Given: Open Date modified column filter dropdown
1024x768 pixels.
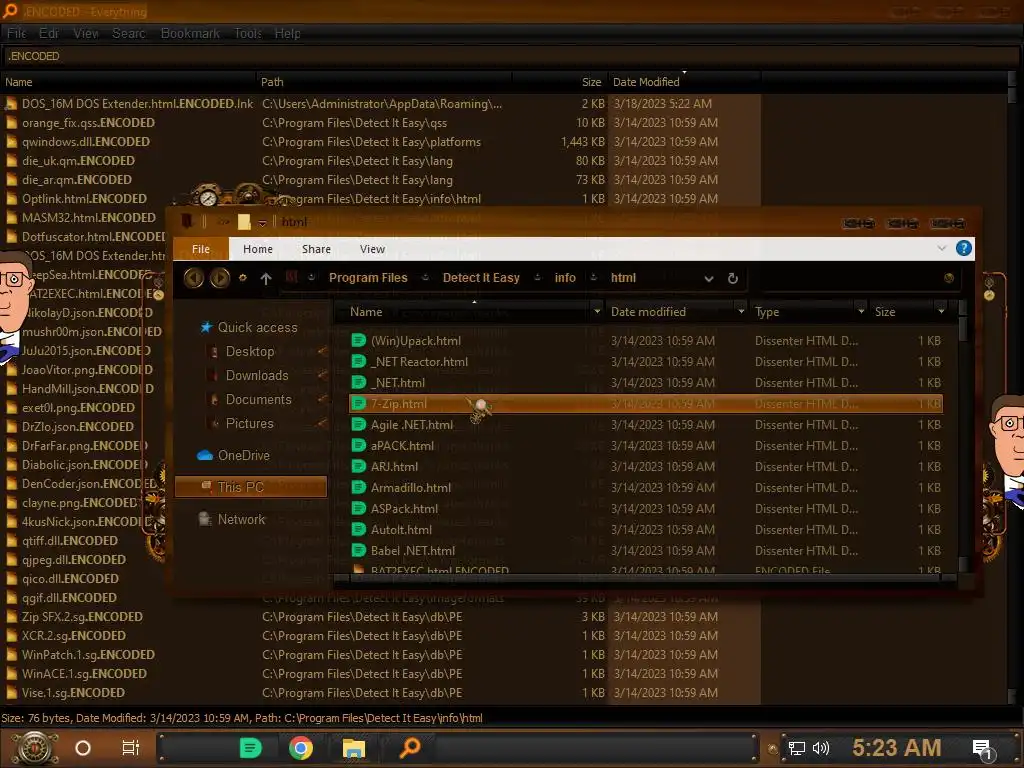Looking at the screenshot, I should 741,312.
